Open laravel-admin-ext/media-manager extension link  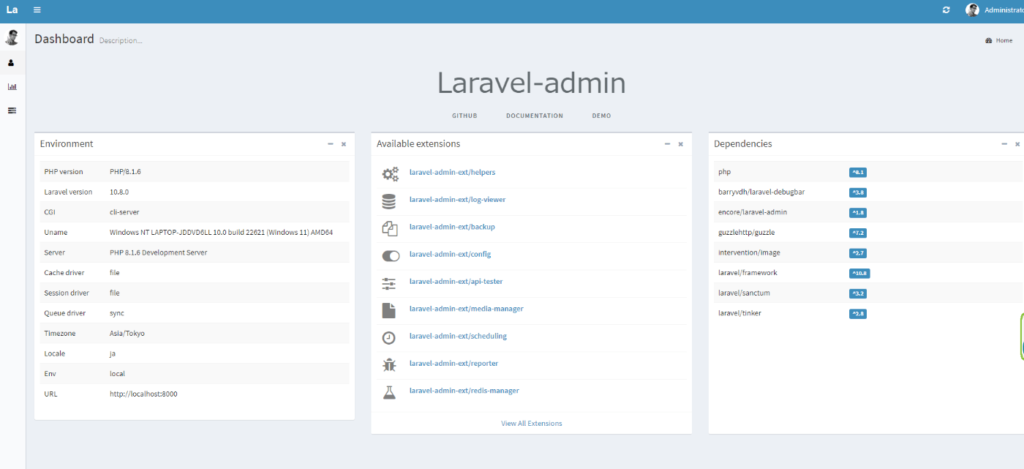(466, 309)
